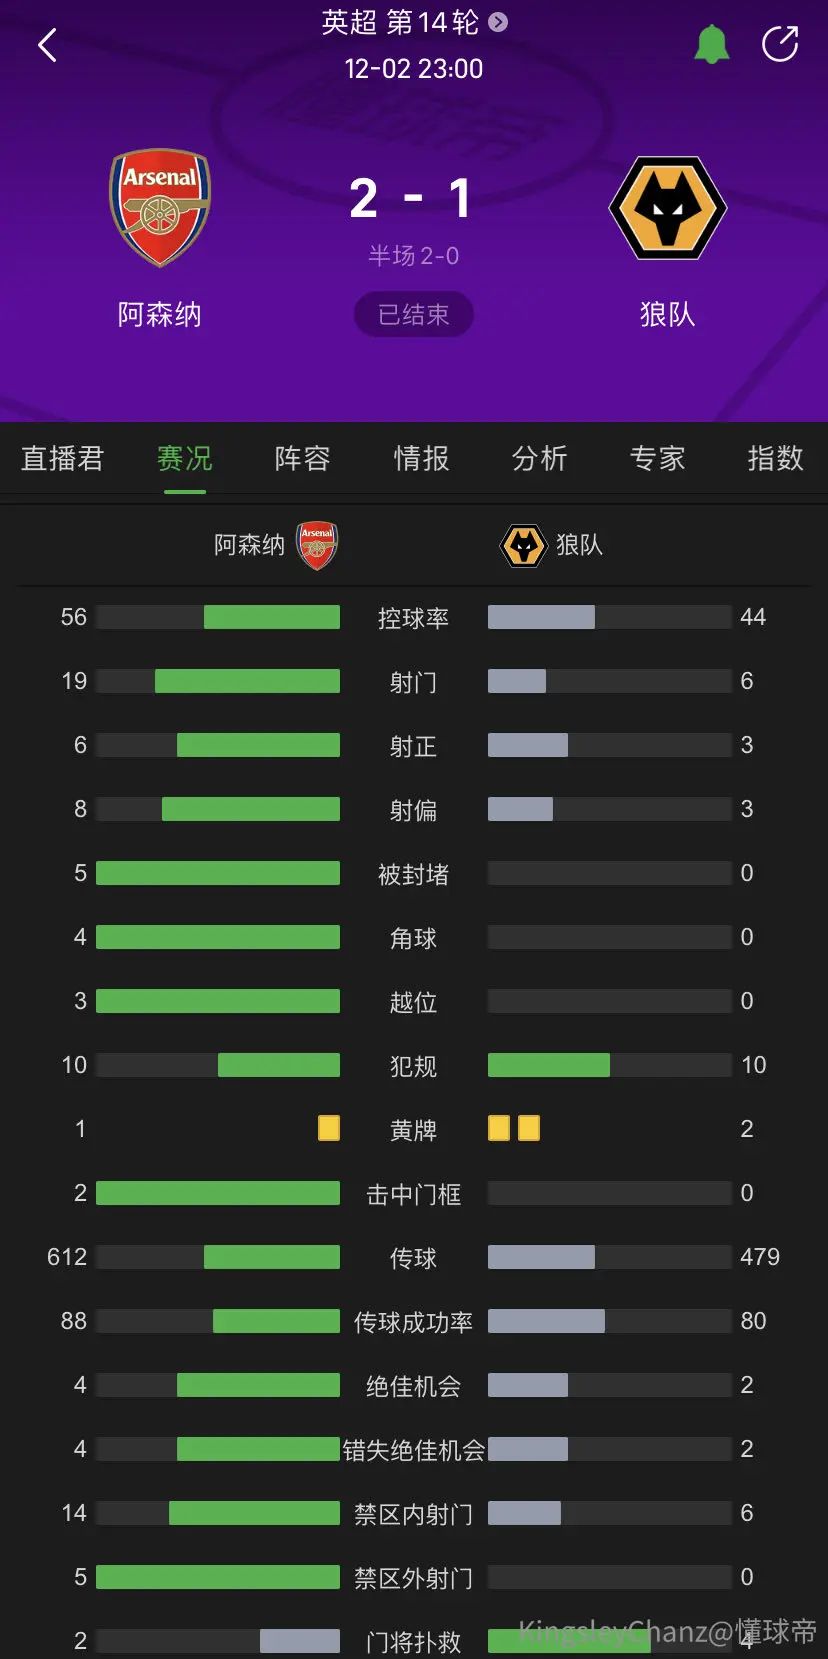Switch to the 直播君 tab

coord(62,458)
